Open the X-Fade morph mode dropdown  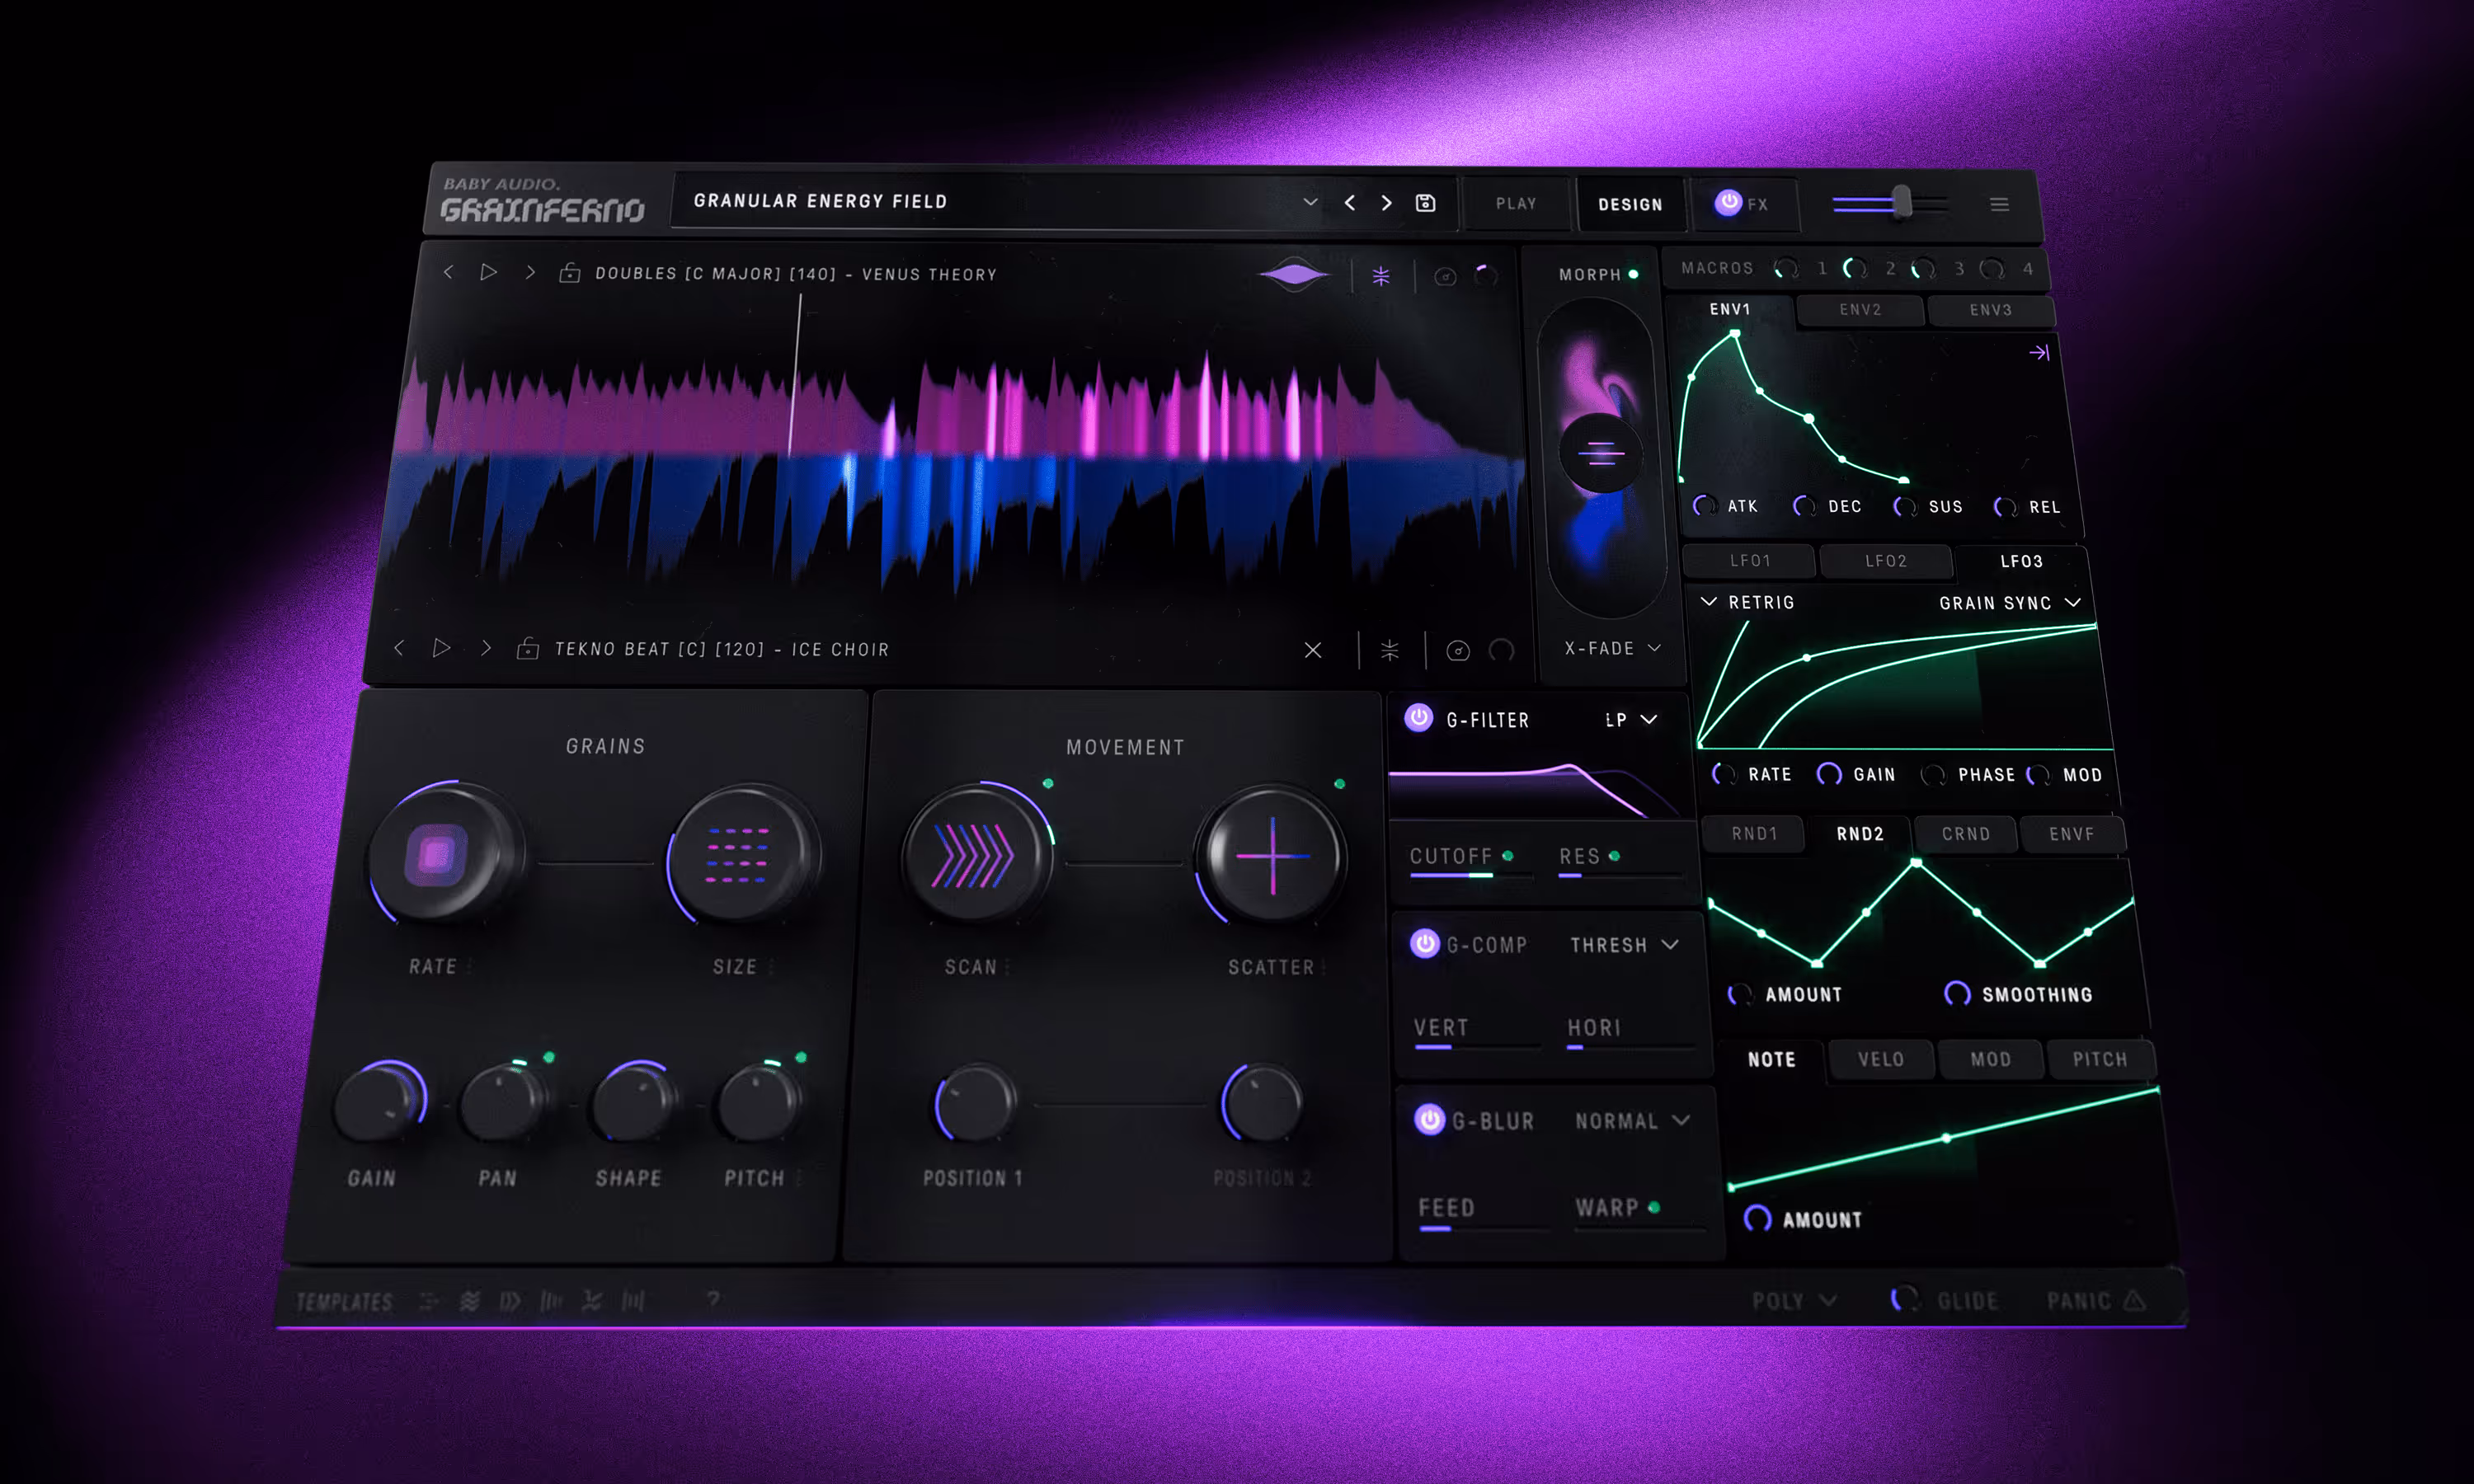[x=1613, y=648]
